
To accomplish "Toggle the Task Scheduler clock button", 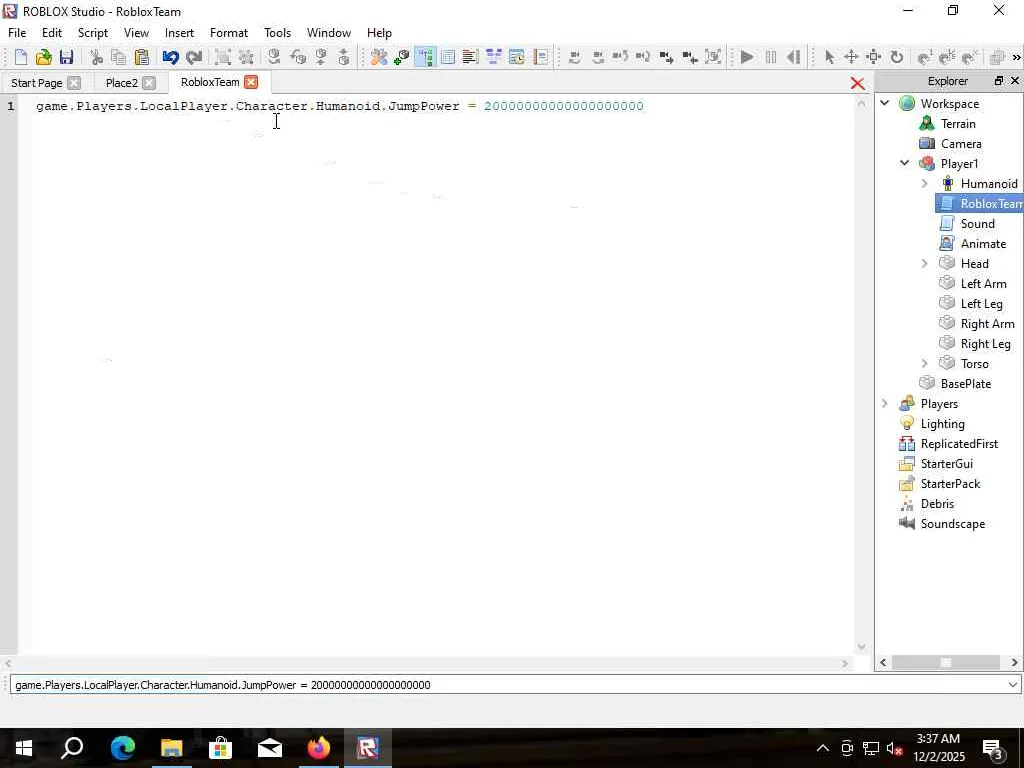I will [517, 57].
